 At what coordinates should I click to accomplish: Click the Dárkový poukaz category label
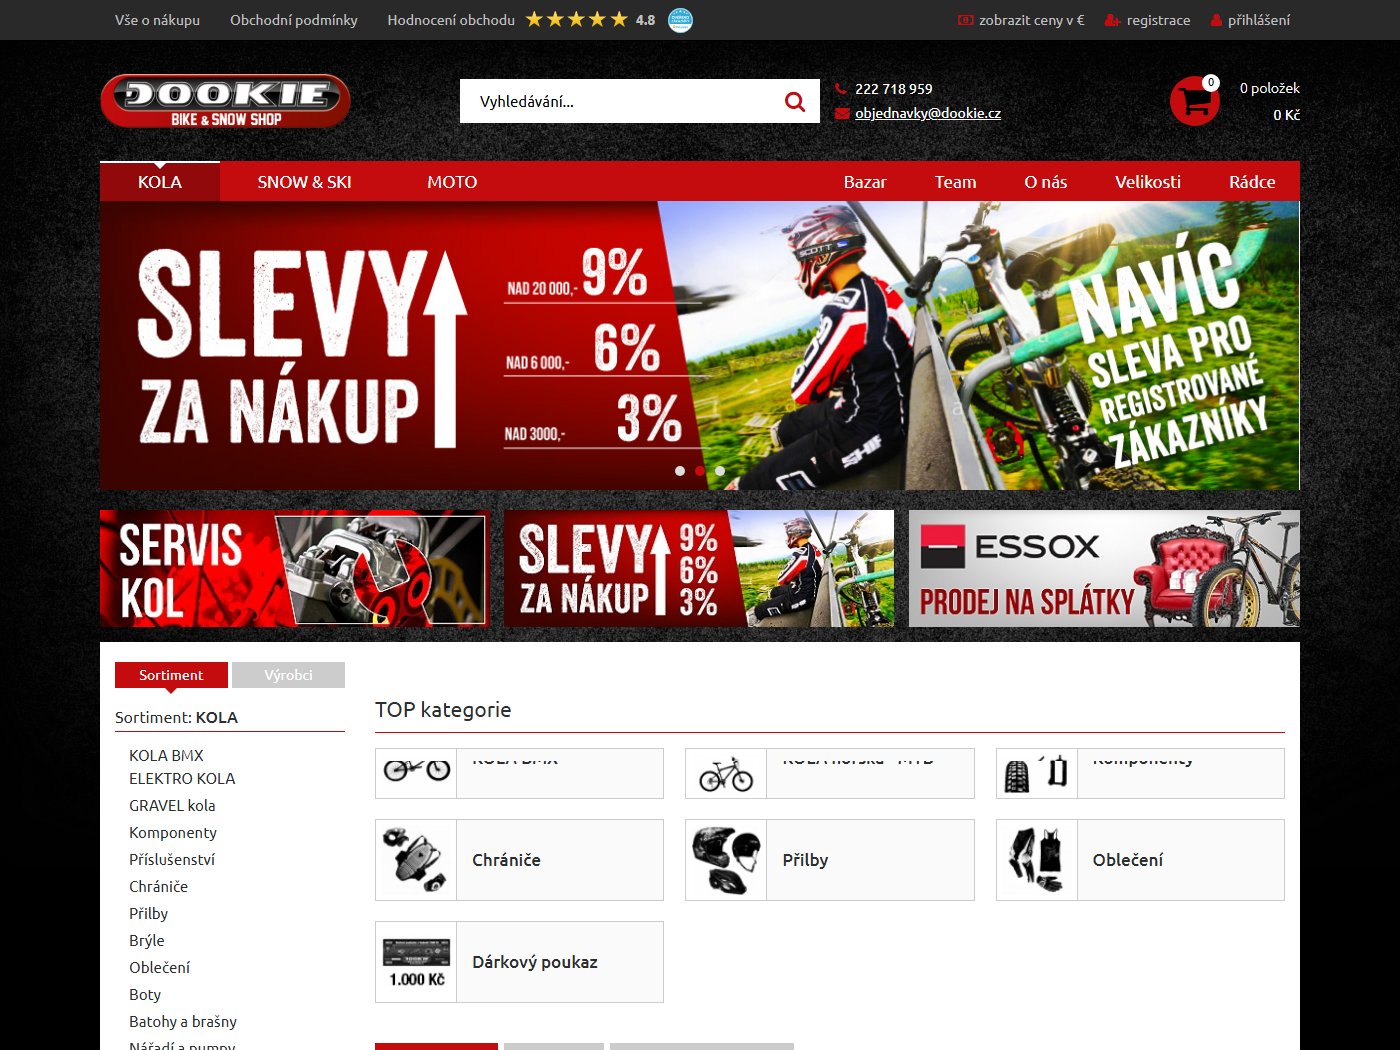pyautogui.click(x=535, y=962)
